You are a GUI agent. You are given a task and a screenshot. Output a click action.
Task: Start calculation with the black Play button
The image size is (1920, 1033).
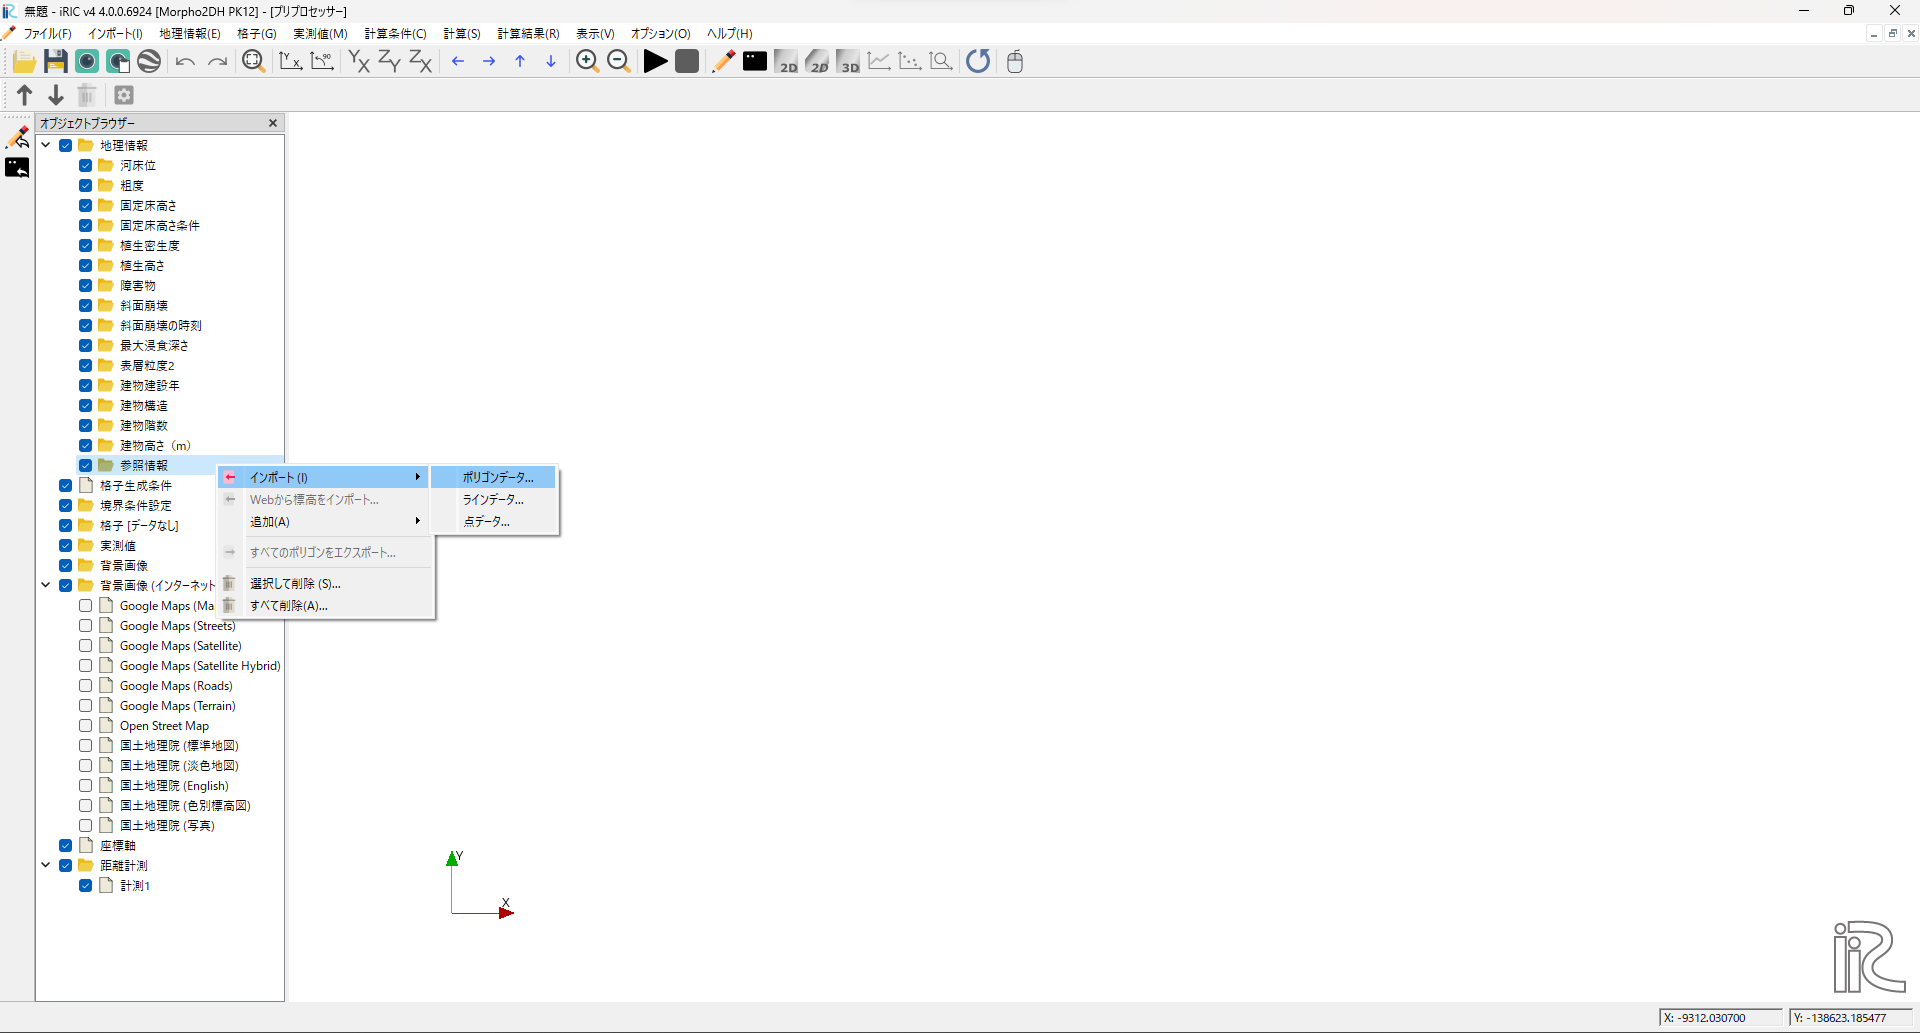coord(655,62)
